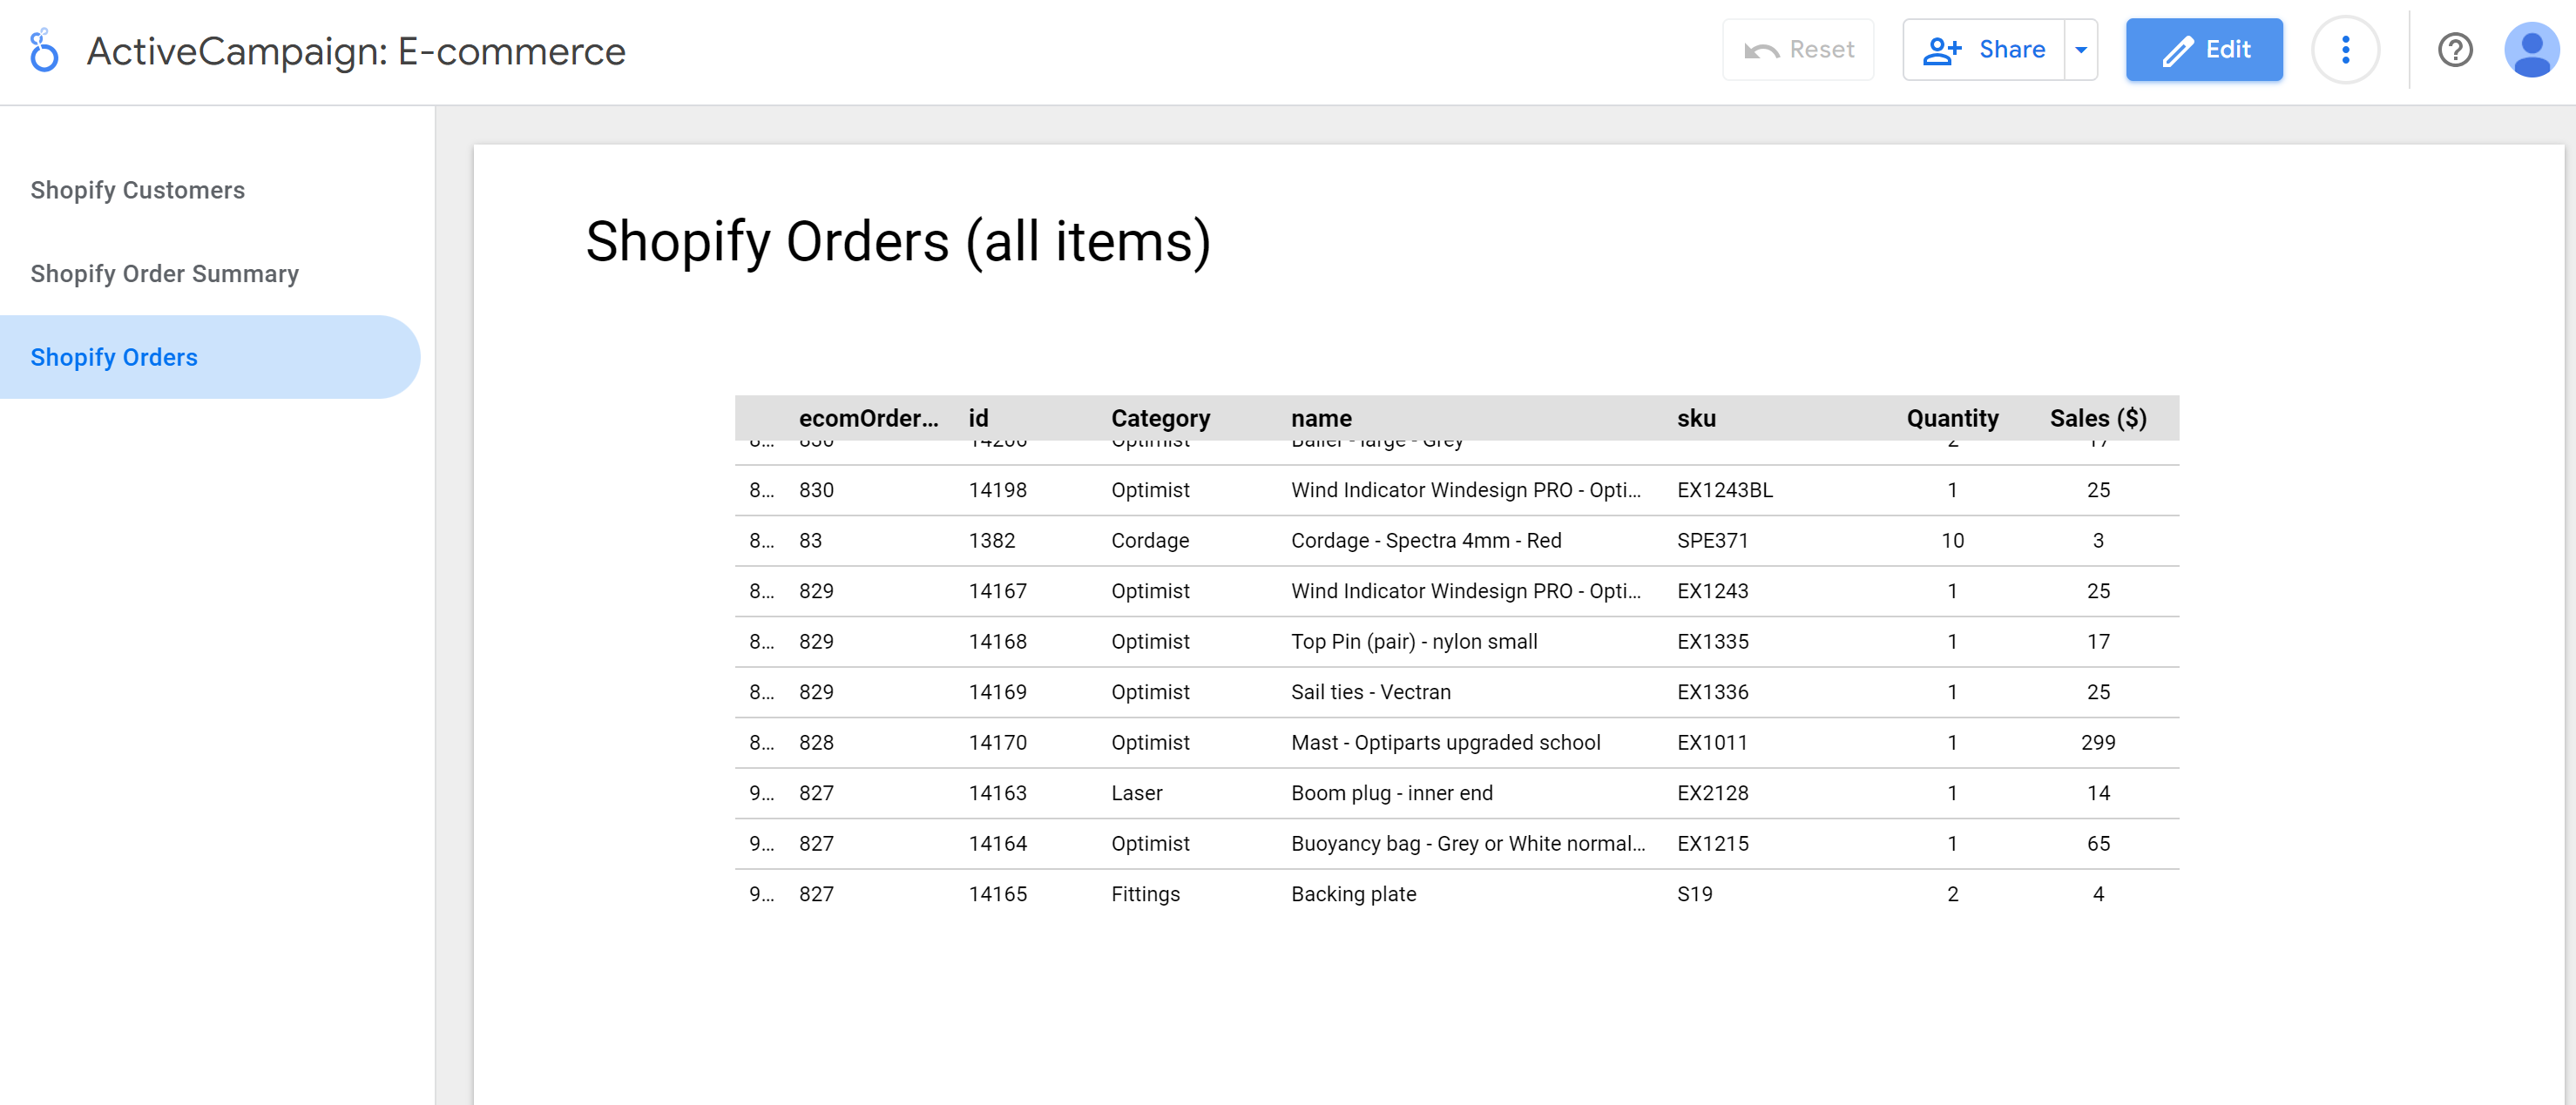Select the Cordage - Spectra 4mm - Red cell
Screen dimensions: 2576x1105
1426,541
